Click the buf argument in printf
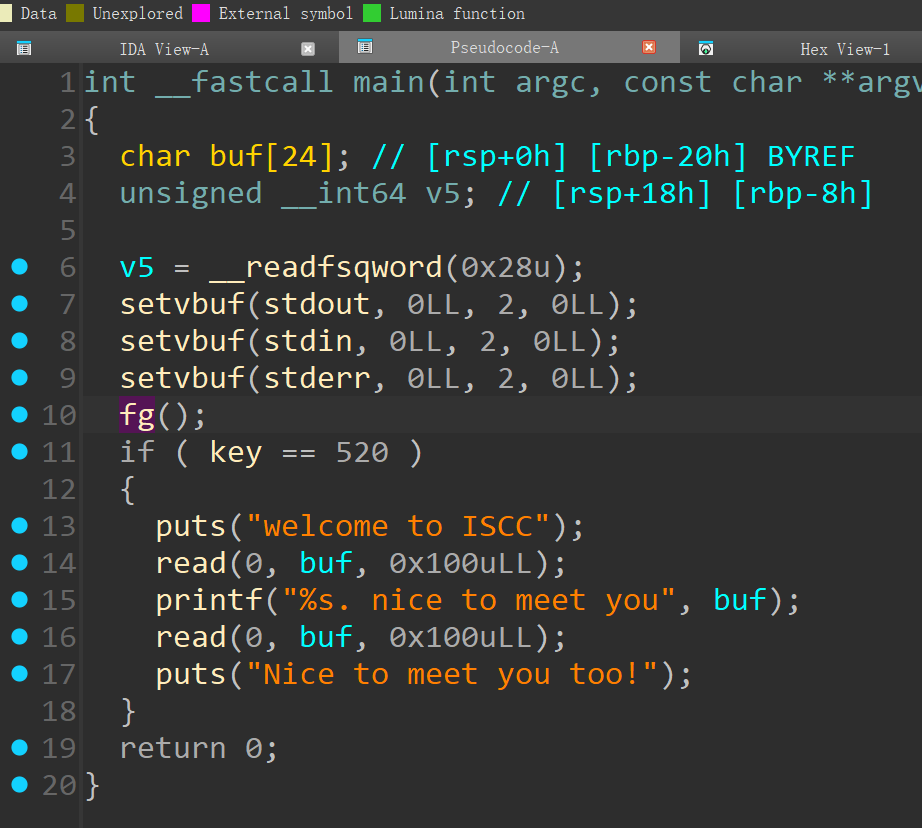 739,600
